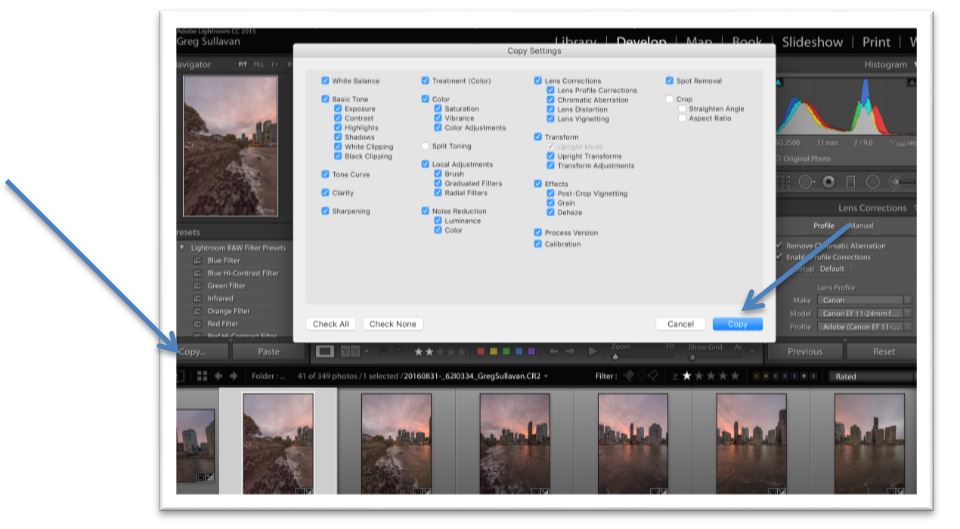
Task: Confirm with the blue Copy button
Action: pos(737,324)
